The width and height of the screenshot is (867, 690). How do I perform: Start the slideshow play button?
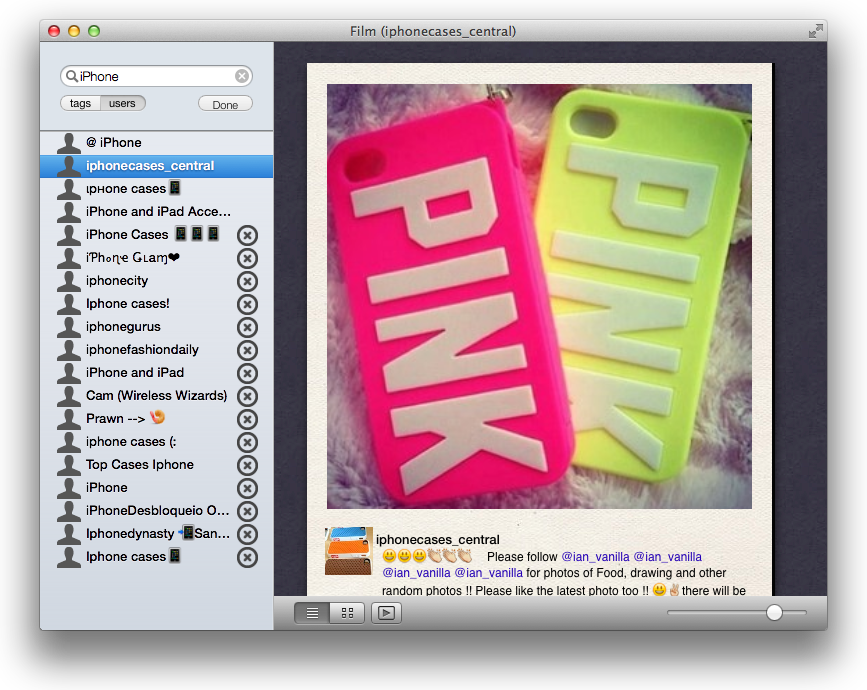(x=386, y=613)
